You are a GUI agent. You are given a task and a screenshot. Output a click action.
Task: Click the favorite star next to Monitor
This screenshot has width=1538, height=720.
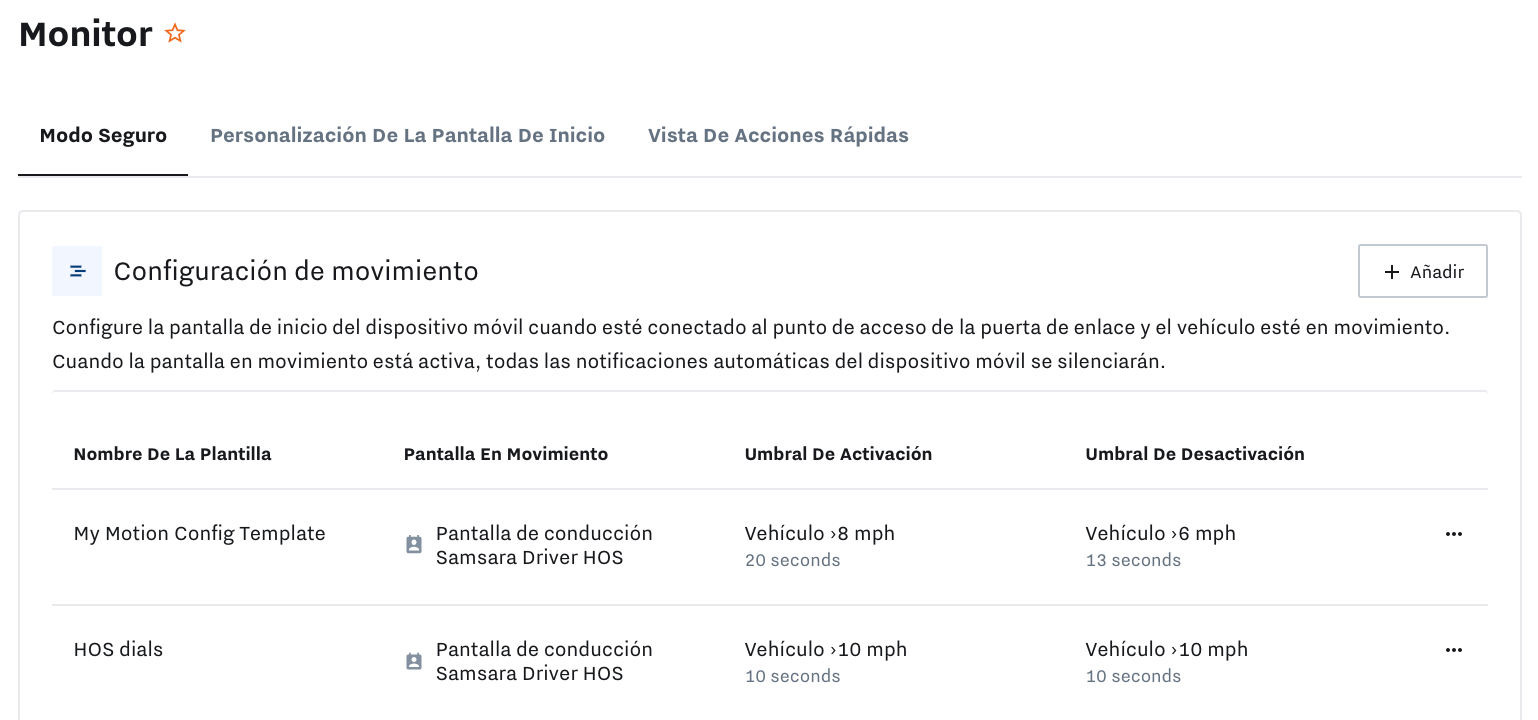[175, 33]
